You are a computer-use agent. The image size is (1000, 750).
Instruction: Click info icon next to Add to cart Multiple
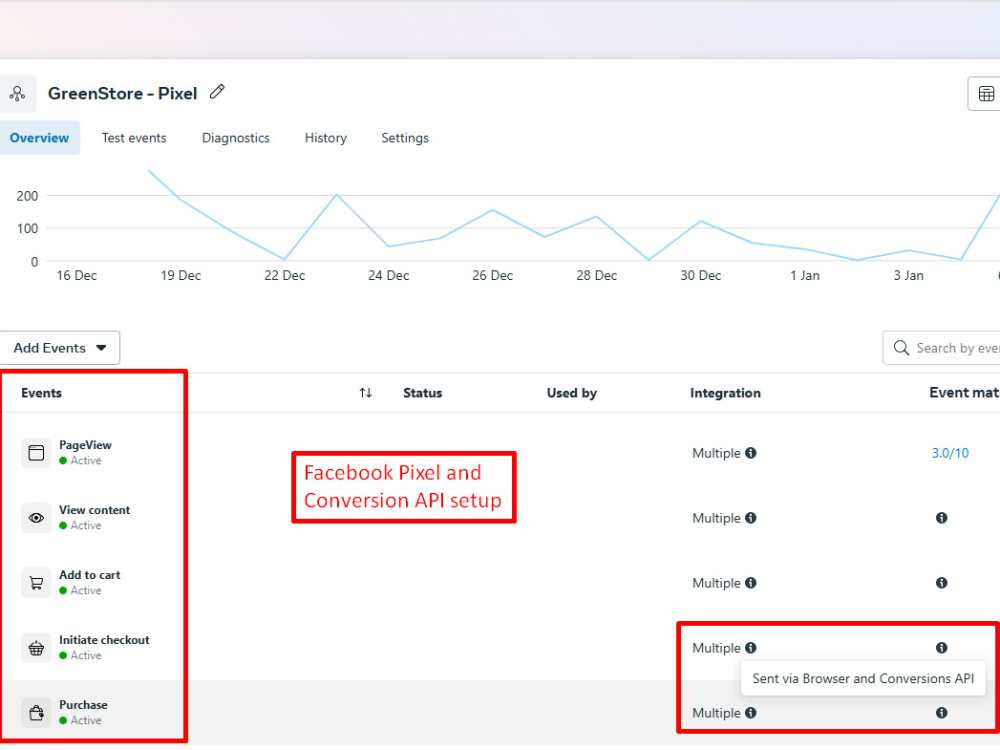751,583
